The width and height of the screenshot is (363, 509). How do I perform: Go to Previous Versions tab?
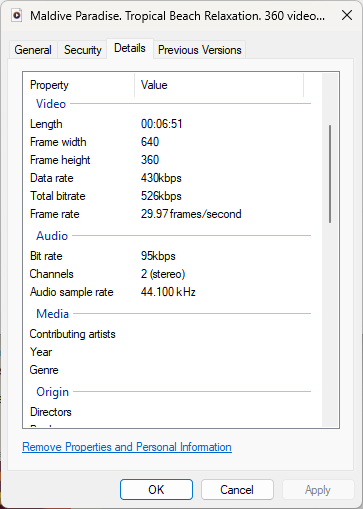pyautogui.click(x=199, y=50)
